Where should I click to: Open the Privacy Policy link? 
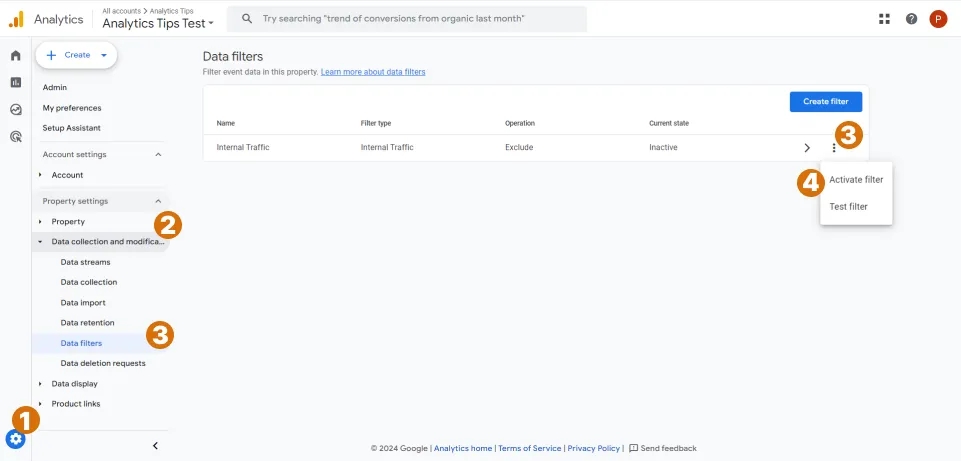593,448
